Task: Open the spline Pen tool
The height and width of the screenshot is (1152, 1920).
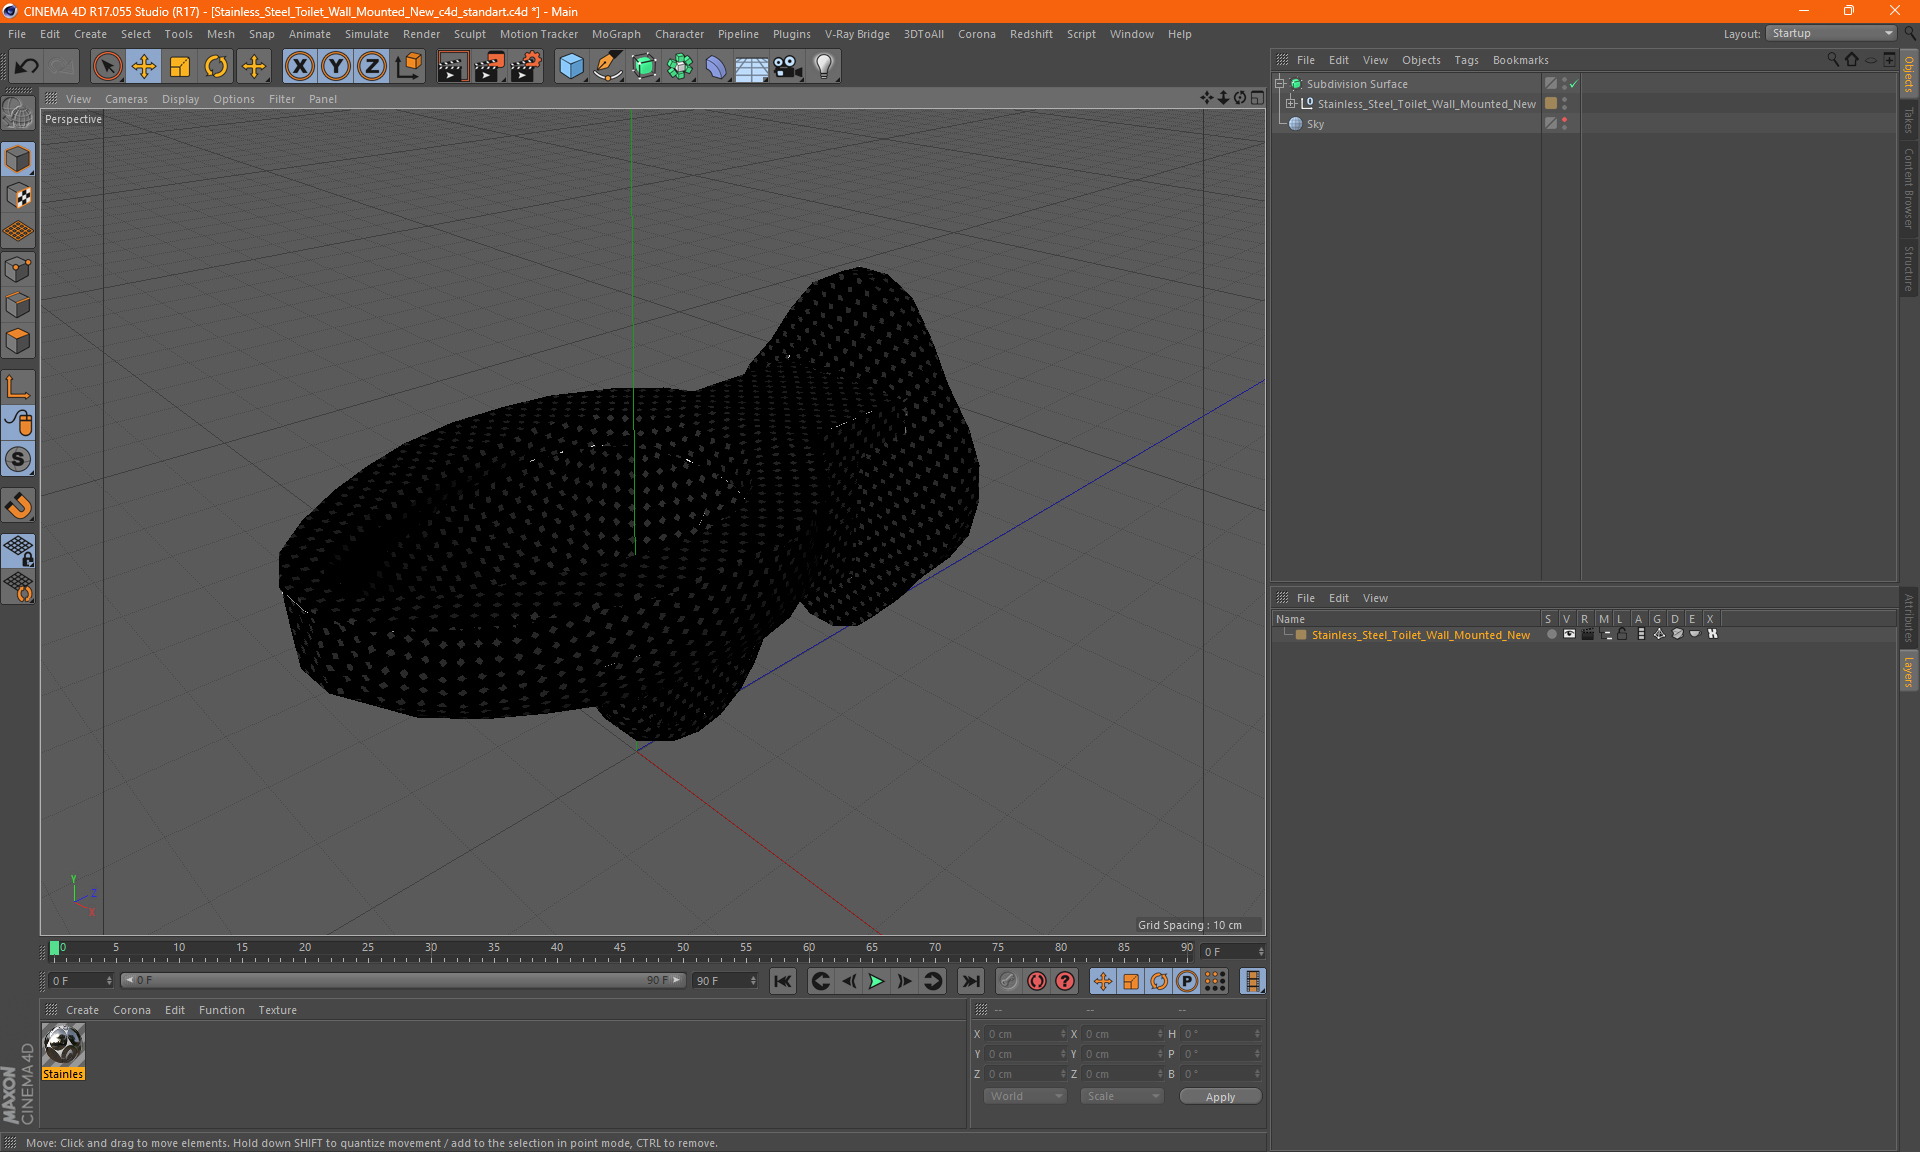Action: click(608, 66)
